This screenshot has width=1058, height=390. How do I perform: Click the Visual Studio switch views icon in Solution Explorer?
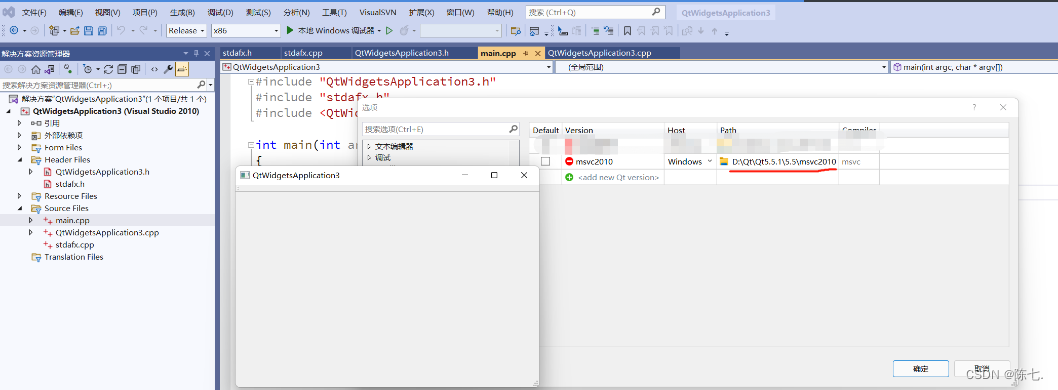(x=50, y=69)
